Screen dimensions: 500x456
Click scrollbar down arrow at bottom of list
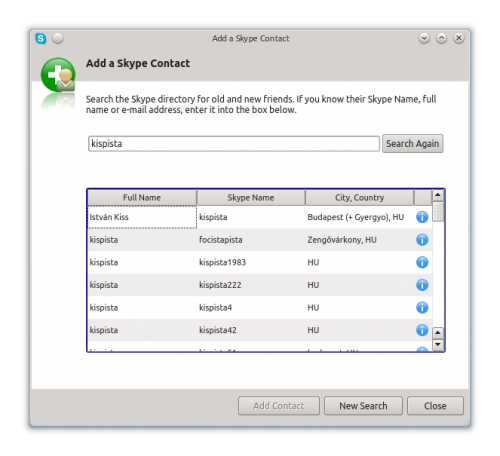pyautogui.click(x=438, y=344)
